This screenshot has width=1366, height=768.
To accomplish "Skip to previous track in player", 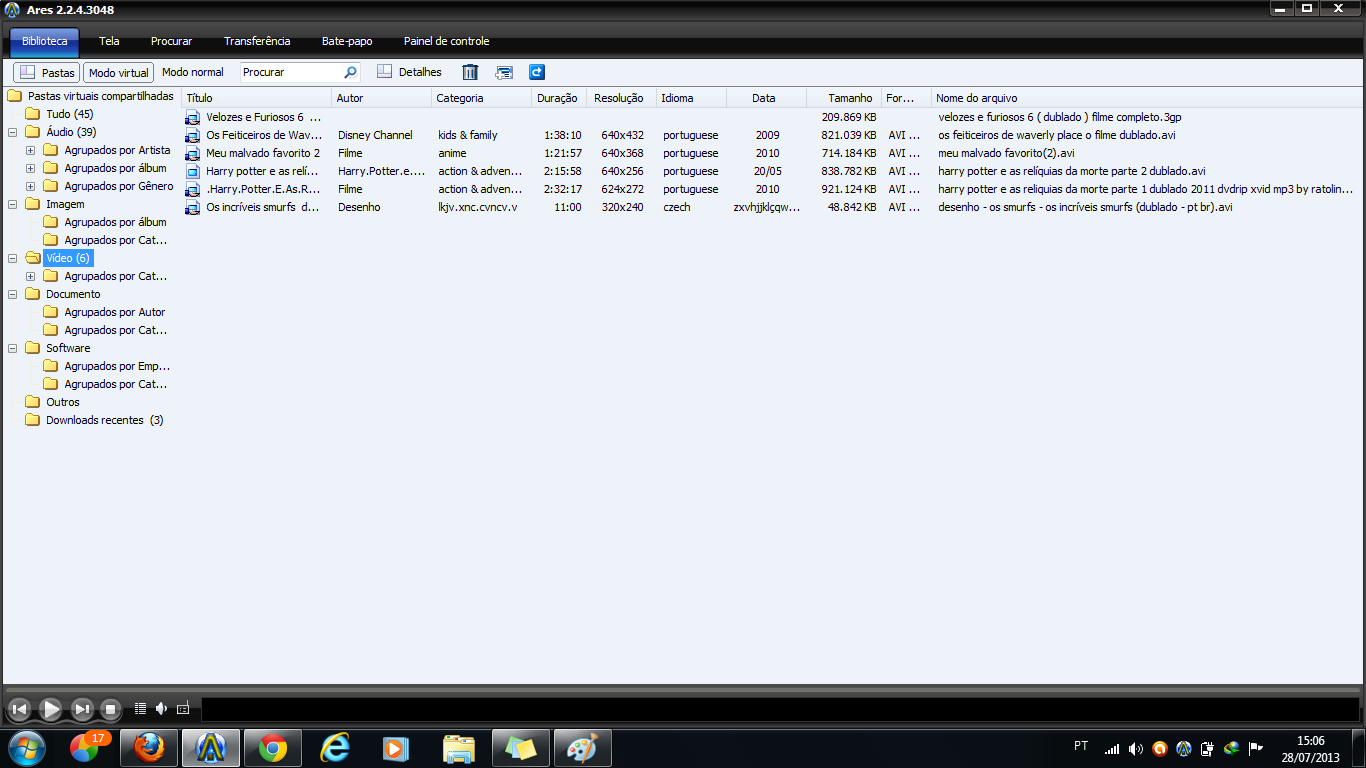I will tap(19, 709).
